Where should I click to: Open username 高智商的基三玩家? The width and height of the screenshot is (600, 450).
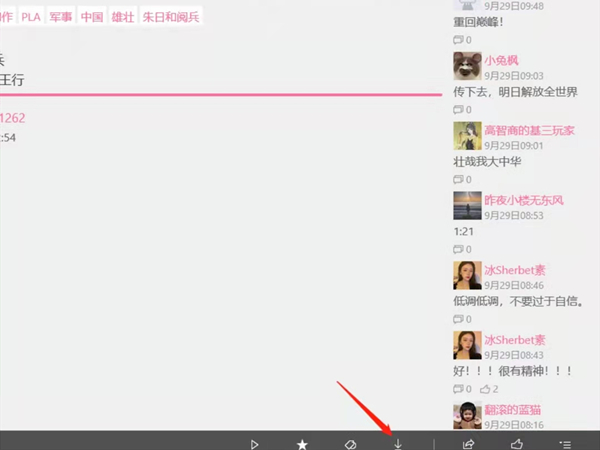pos(530,130)
